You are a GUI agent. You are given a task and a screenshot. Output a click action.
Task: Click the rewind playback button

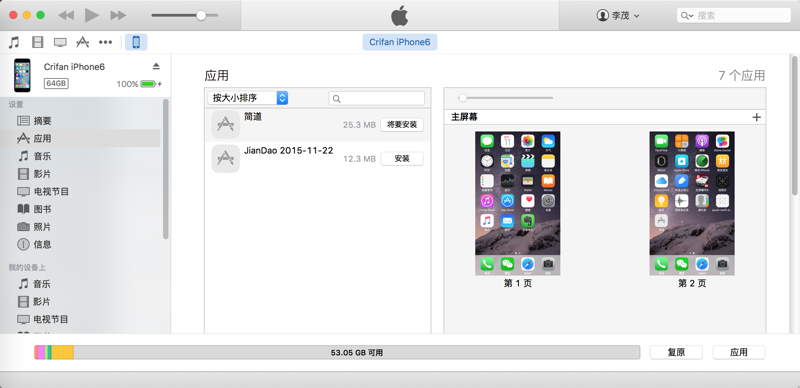[66, 15]
